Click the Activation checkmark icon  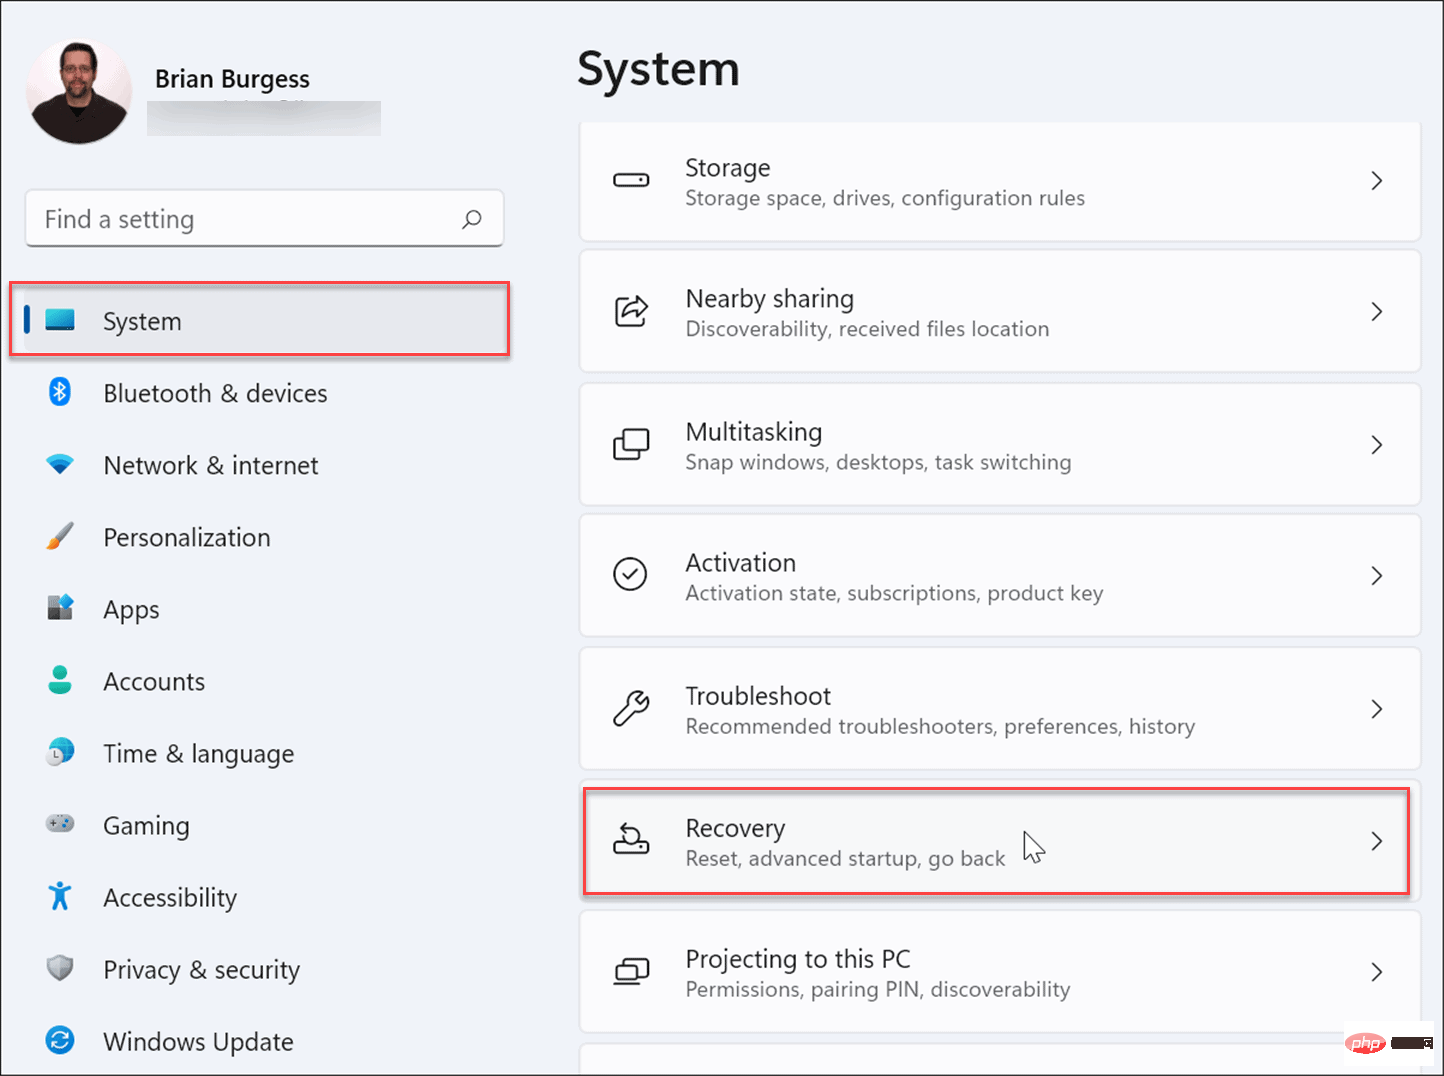coord(630,574)
